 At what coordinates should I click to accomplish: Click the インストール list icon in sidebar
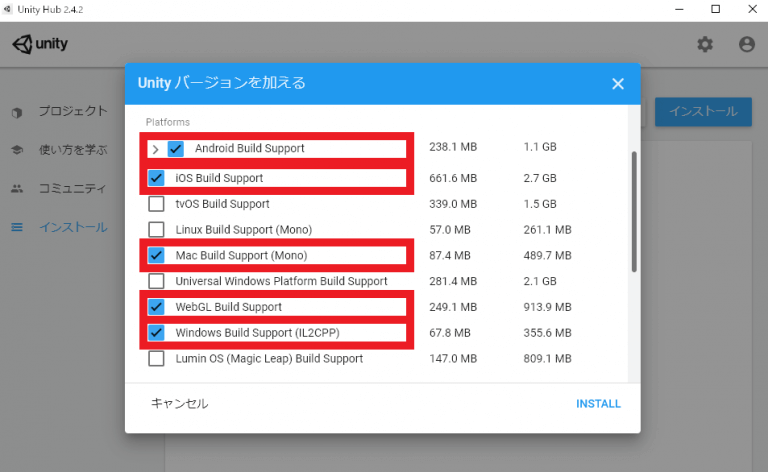[17, 227]
